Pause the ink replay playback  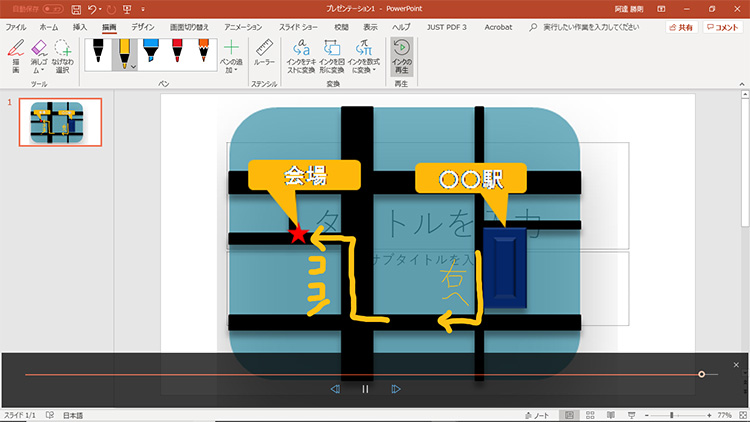pos(366,389)
